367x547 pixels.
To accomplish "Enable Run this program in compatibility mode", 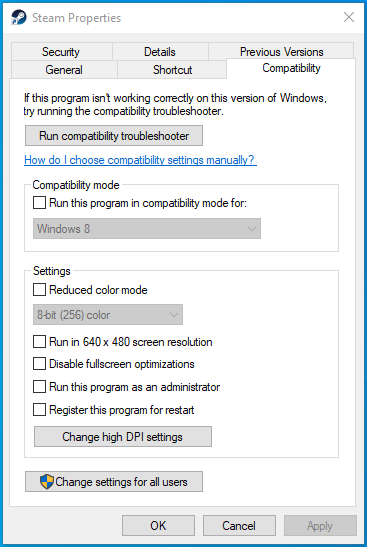I will 39,203.
